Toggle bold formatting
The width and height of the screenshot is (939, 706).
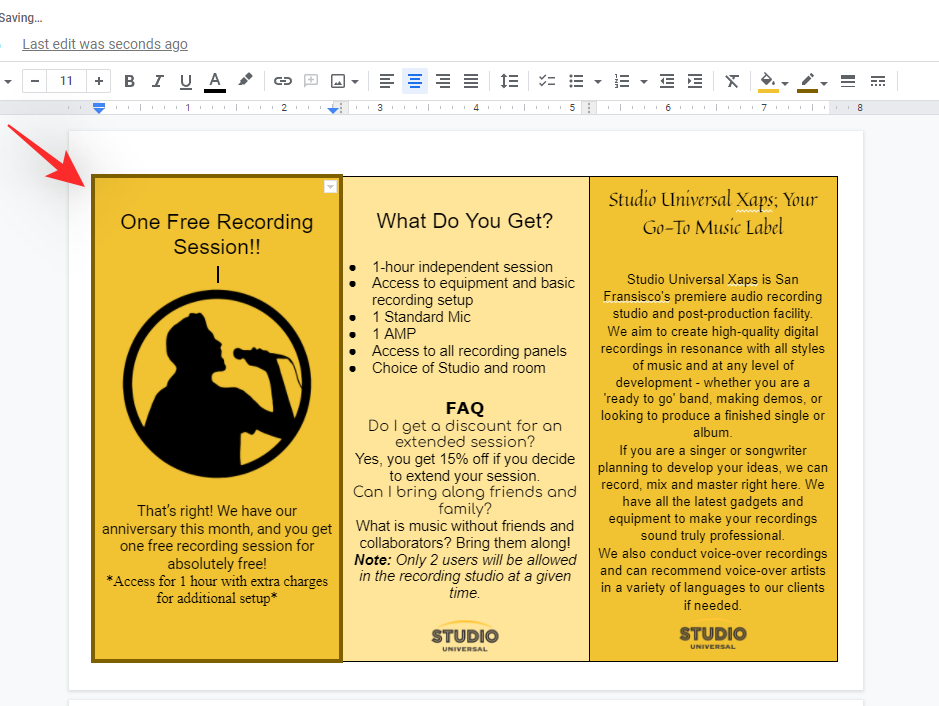pyautogui.click(x=129, y=81)
